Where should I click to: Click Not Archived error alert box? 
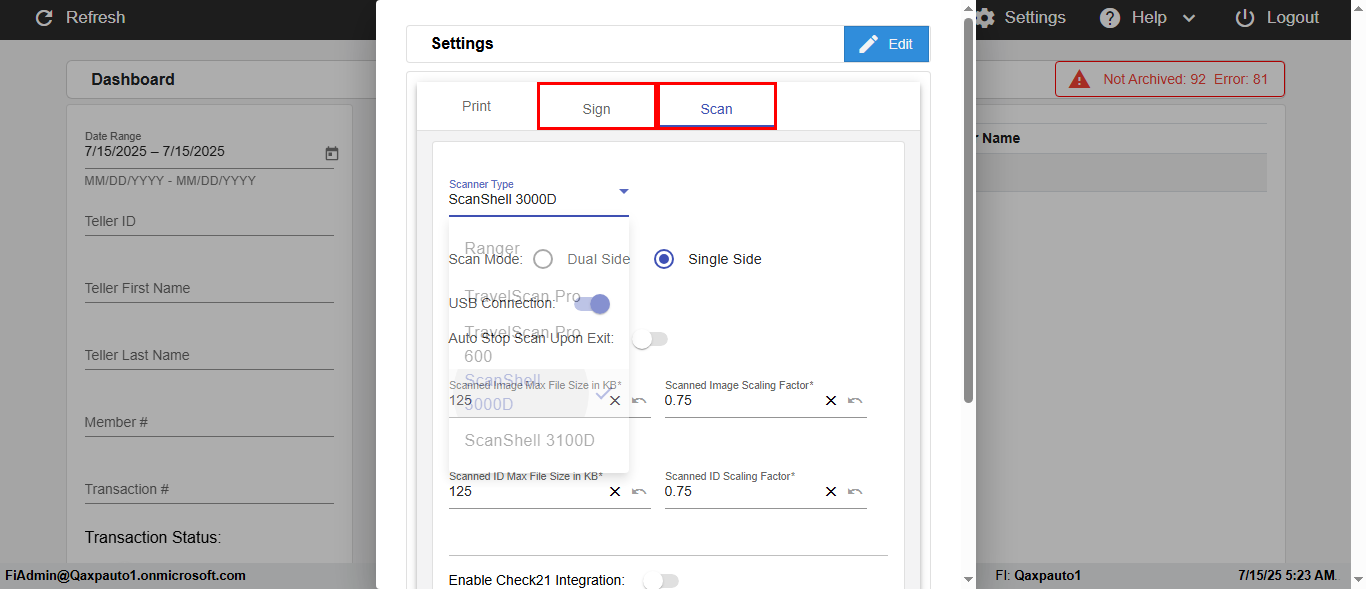[x=1170, y=79]
